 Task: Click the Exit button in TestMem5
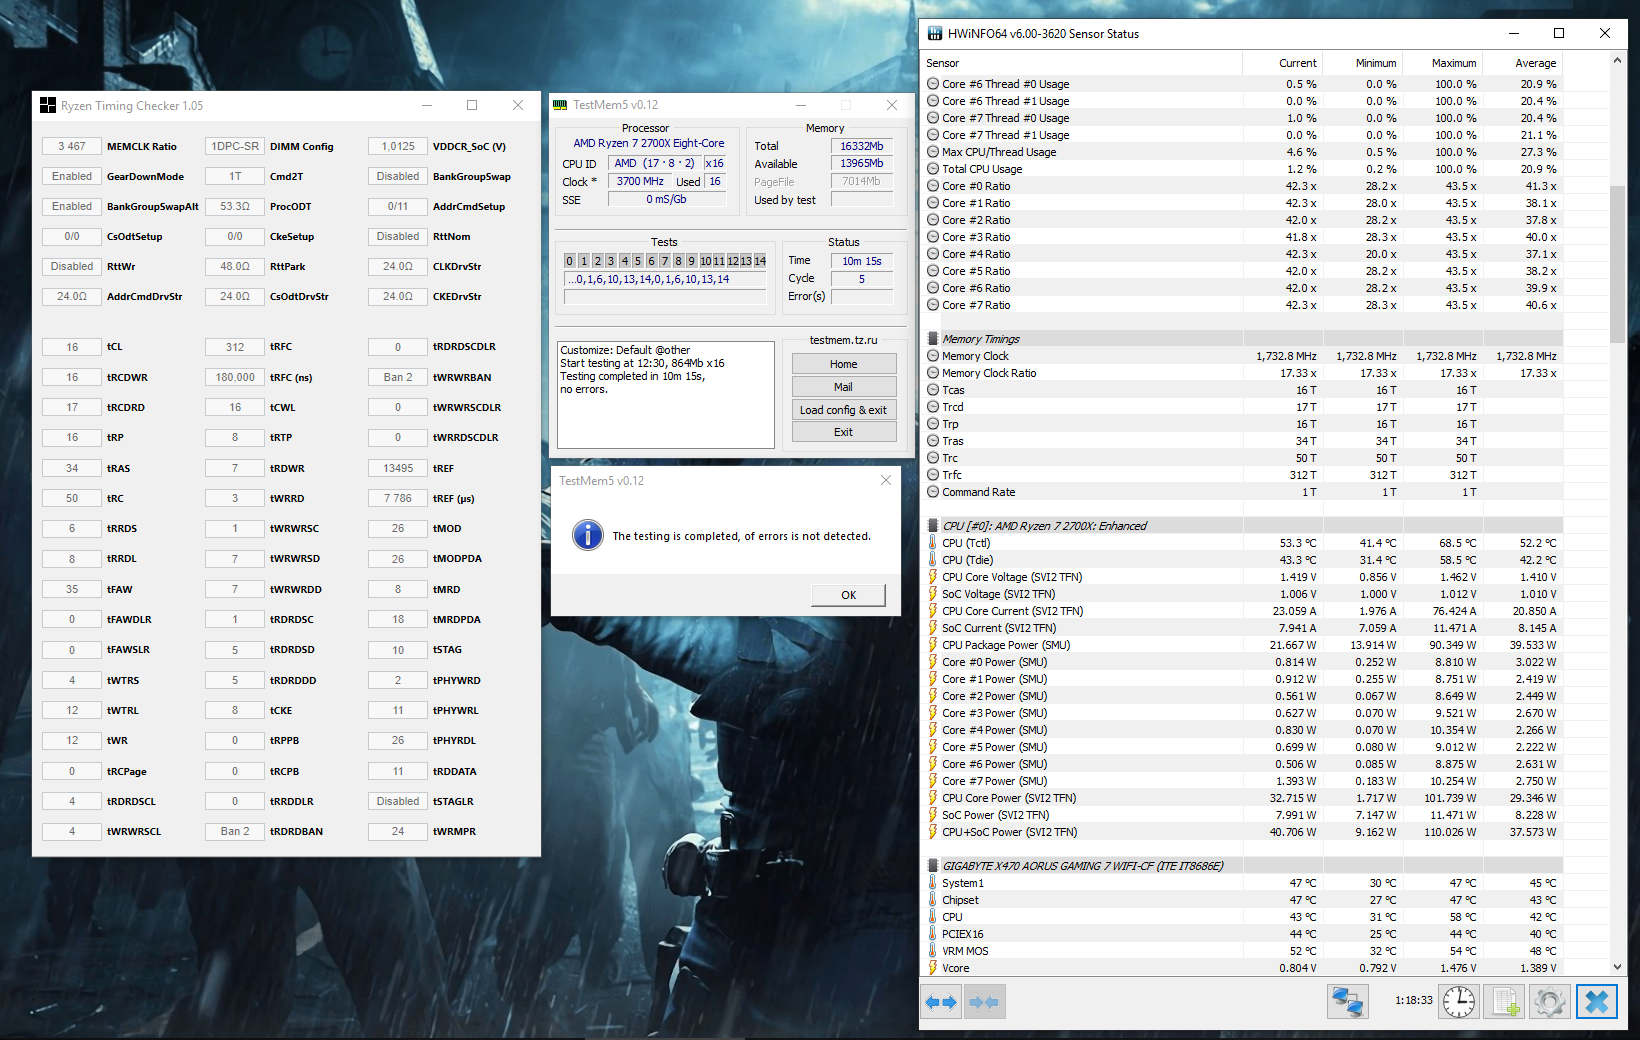coord(844,432)
